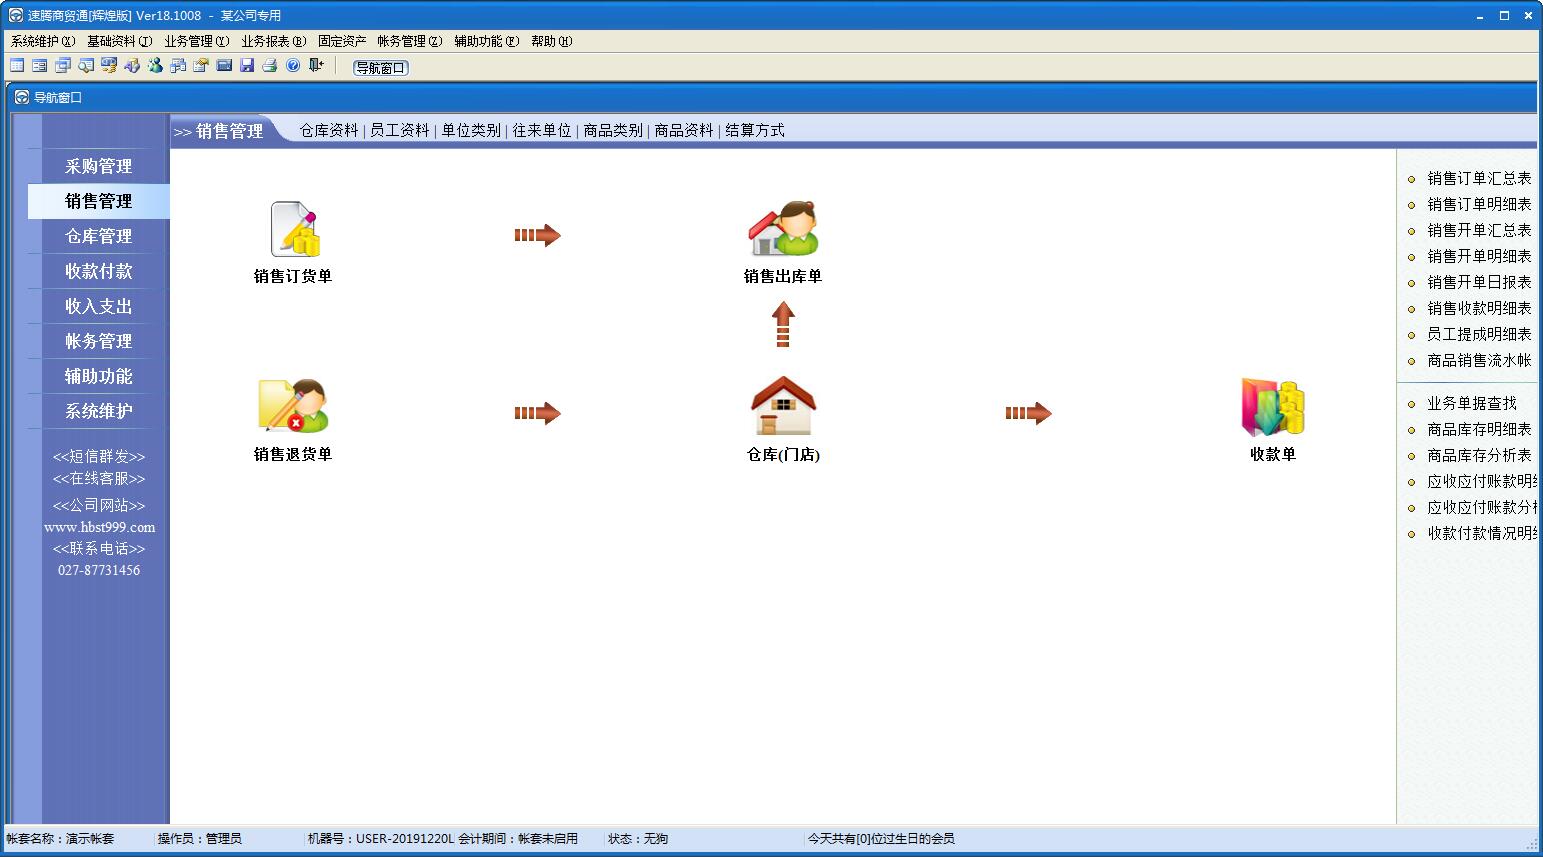
Task: Click the printer icon in the toolbar
Action: [270, 66]
